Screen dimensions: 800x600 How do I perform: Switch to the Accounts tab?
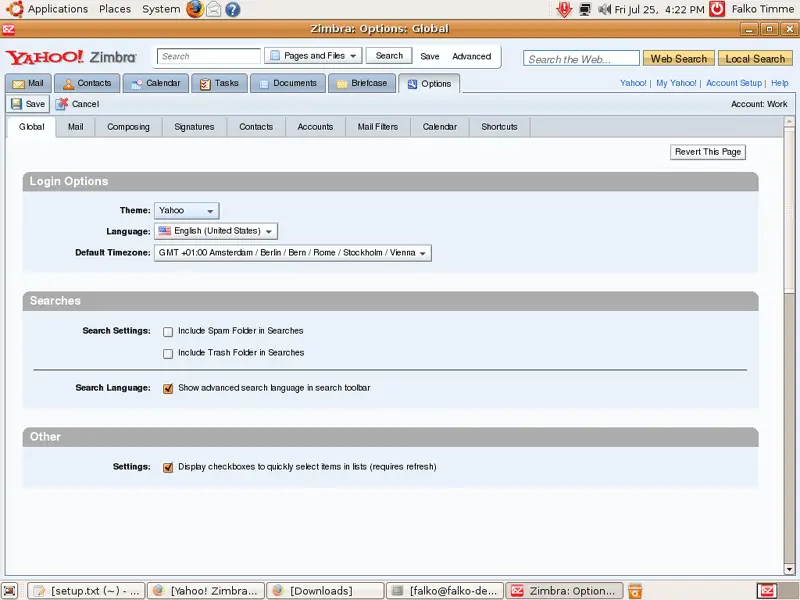coord(315,127)
